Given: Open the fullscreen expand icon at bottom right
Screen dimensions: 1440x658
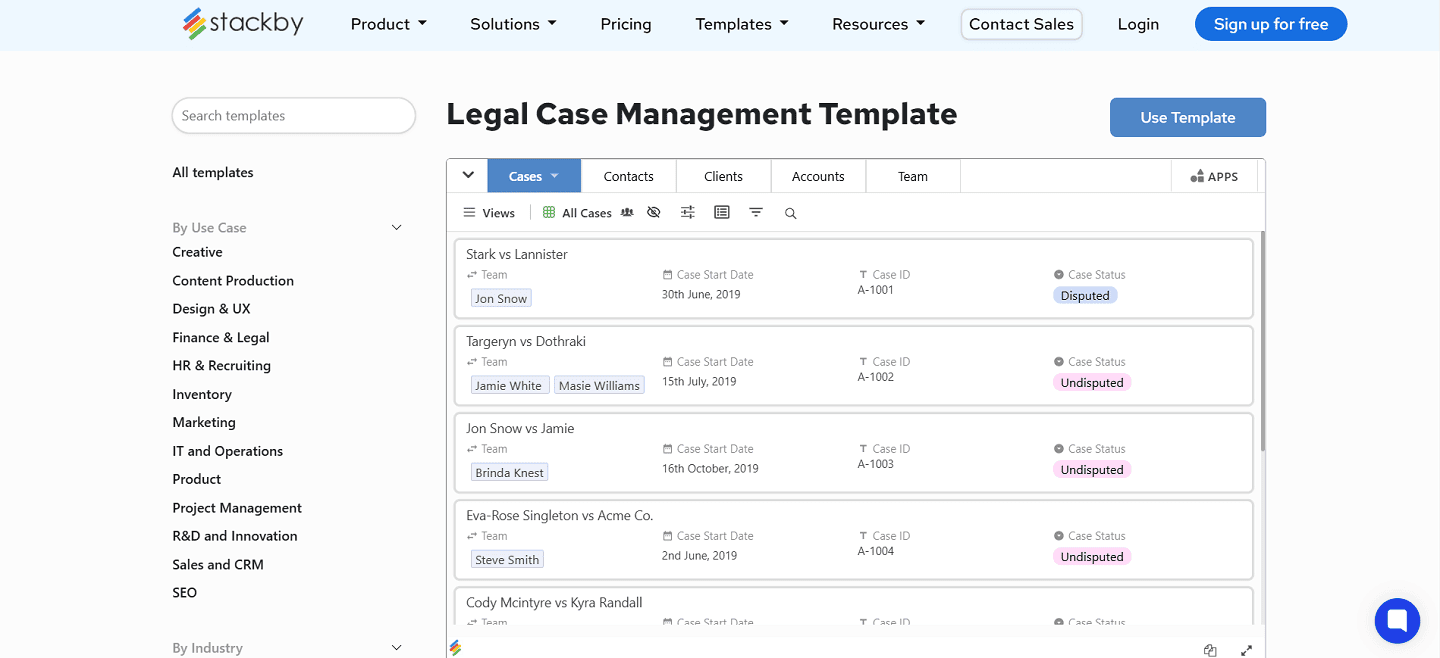Looking at the screenshot, I should 1246,650.
